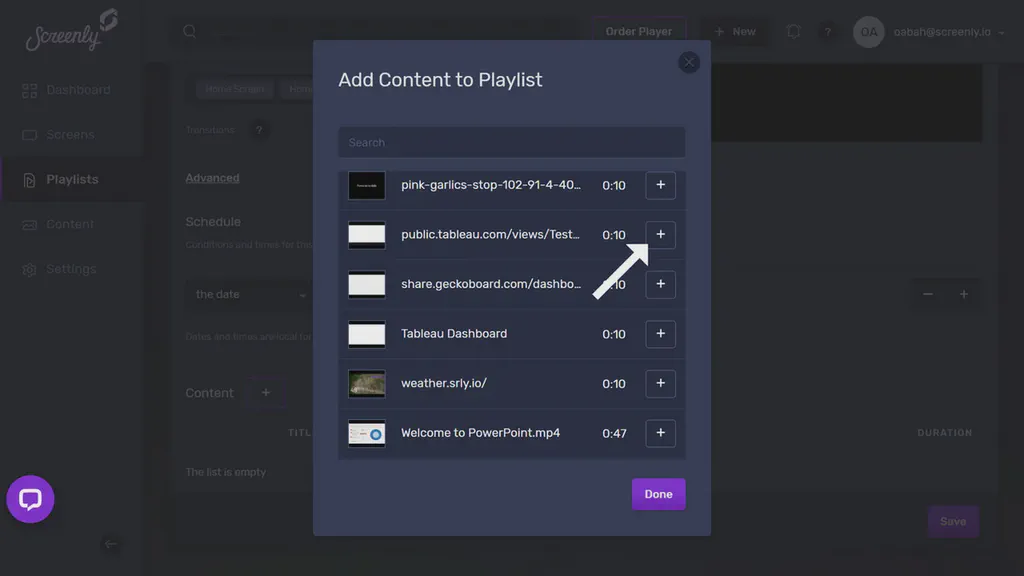This screenshot has height=576, width=1024.
Task: Open the help question mark icon
Action: coord(828,31)
